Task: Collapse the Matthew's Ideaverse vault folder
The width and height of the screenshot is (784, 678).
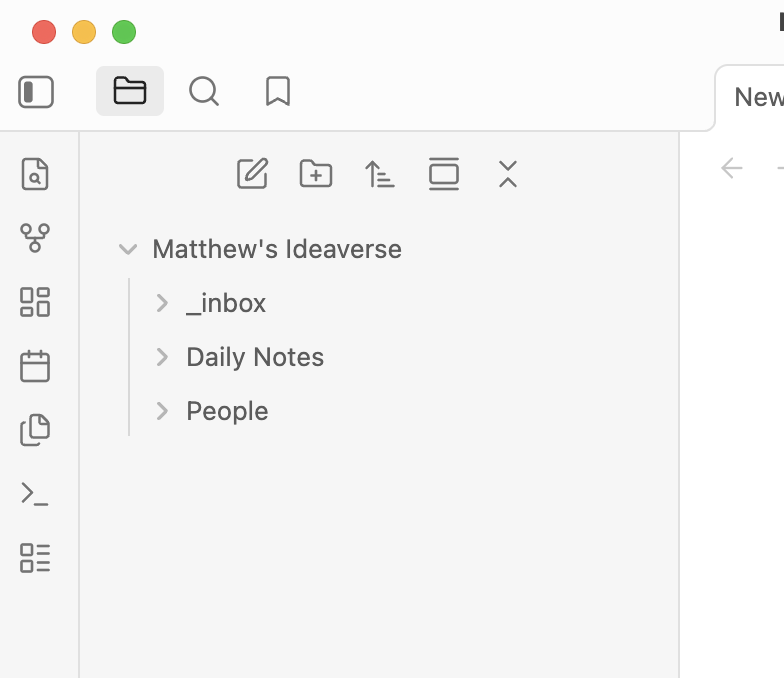Action: point(128,249)
